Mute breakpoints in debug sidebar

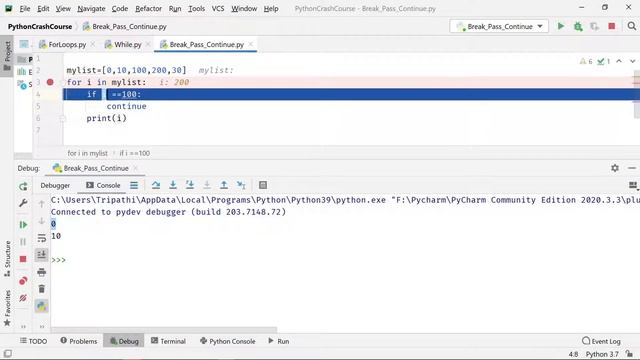point(23,298)
